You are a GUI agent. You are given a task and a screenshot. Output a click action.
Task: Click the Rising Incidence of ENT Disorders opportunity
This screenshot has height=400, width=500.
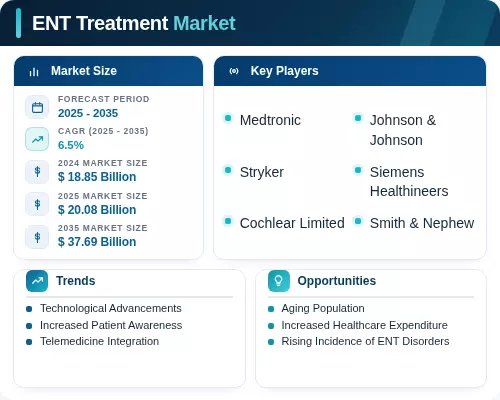pos(365,341)
